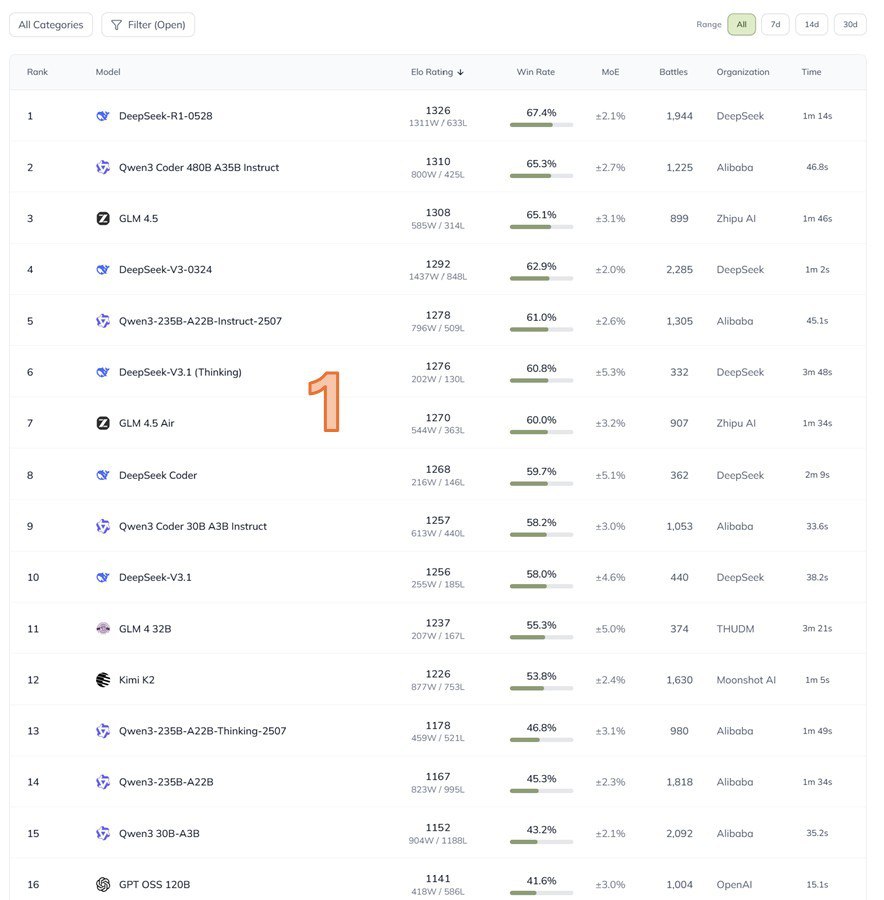Image resolution: width=884 pixels, height=900 pixels.
Task: Click the funnel icon in Filter button
Action: coord(117,25)
